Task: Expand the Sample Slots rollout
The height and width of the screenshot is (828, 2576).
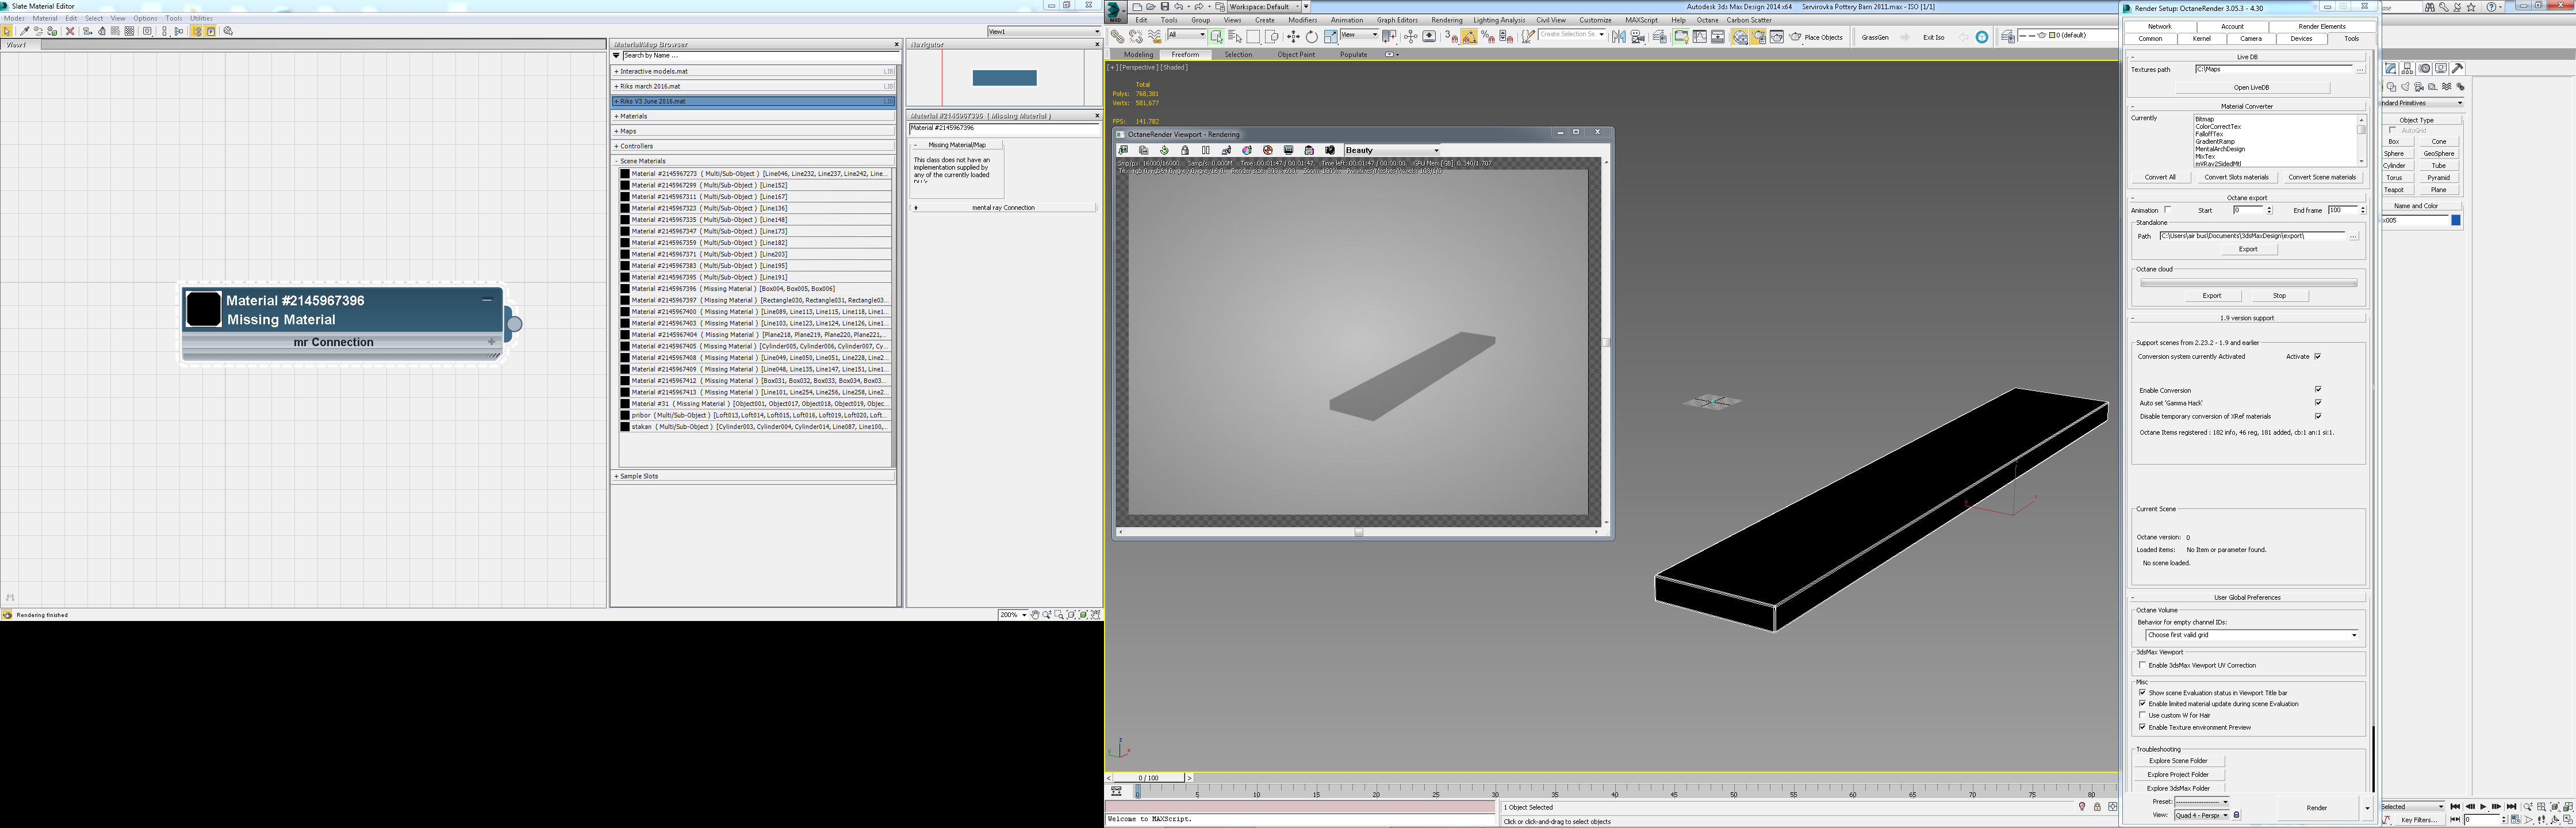Action: (x=639, y=476)
